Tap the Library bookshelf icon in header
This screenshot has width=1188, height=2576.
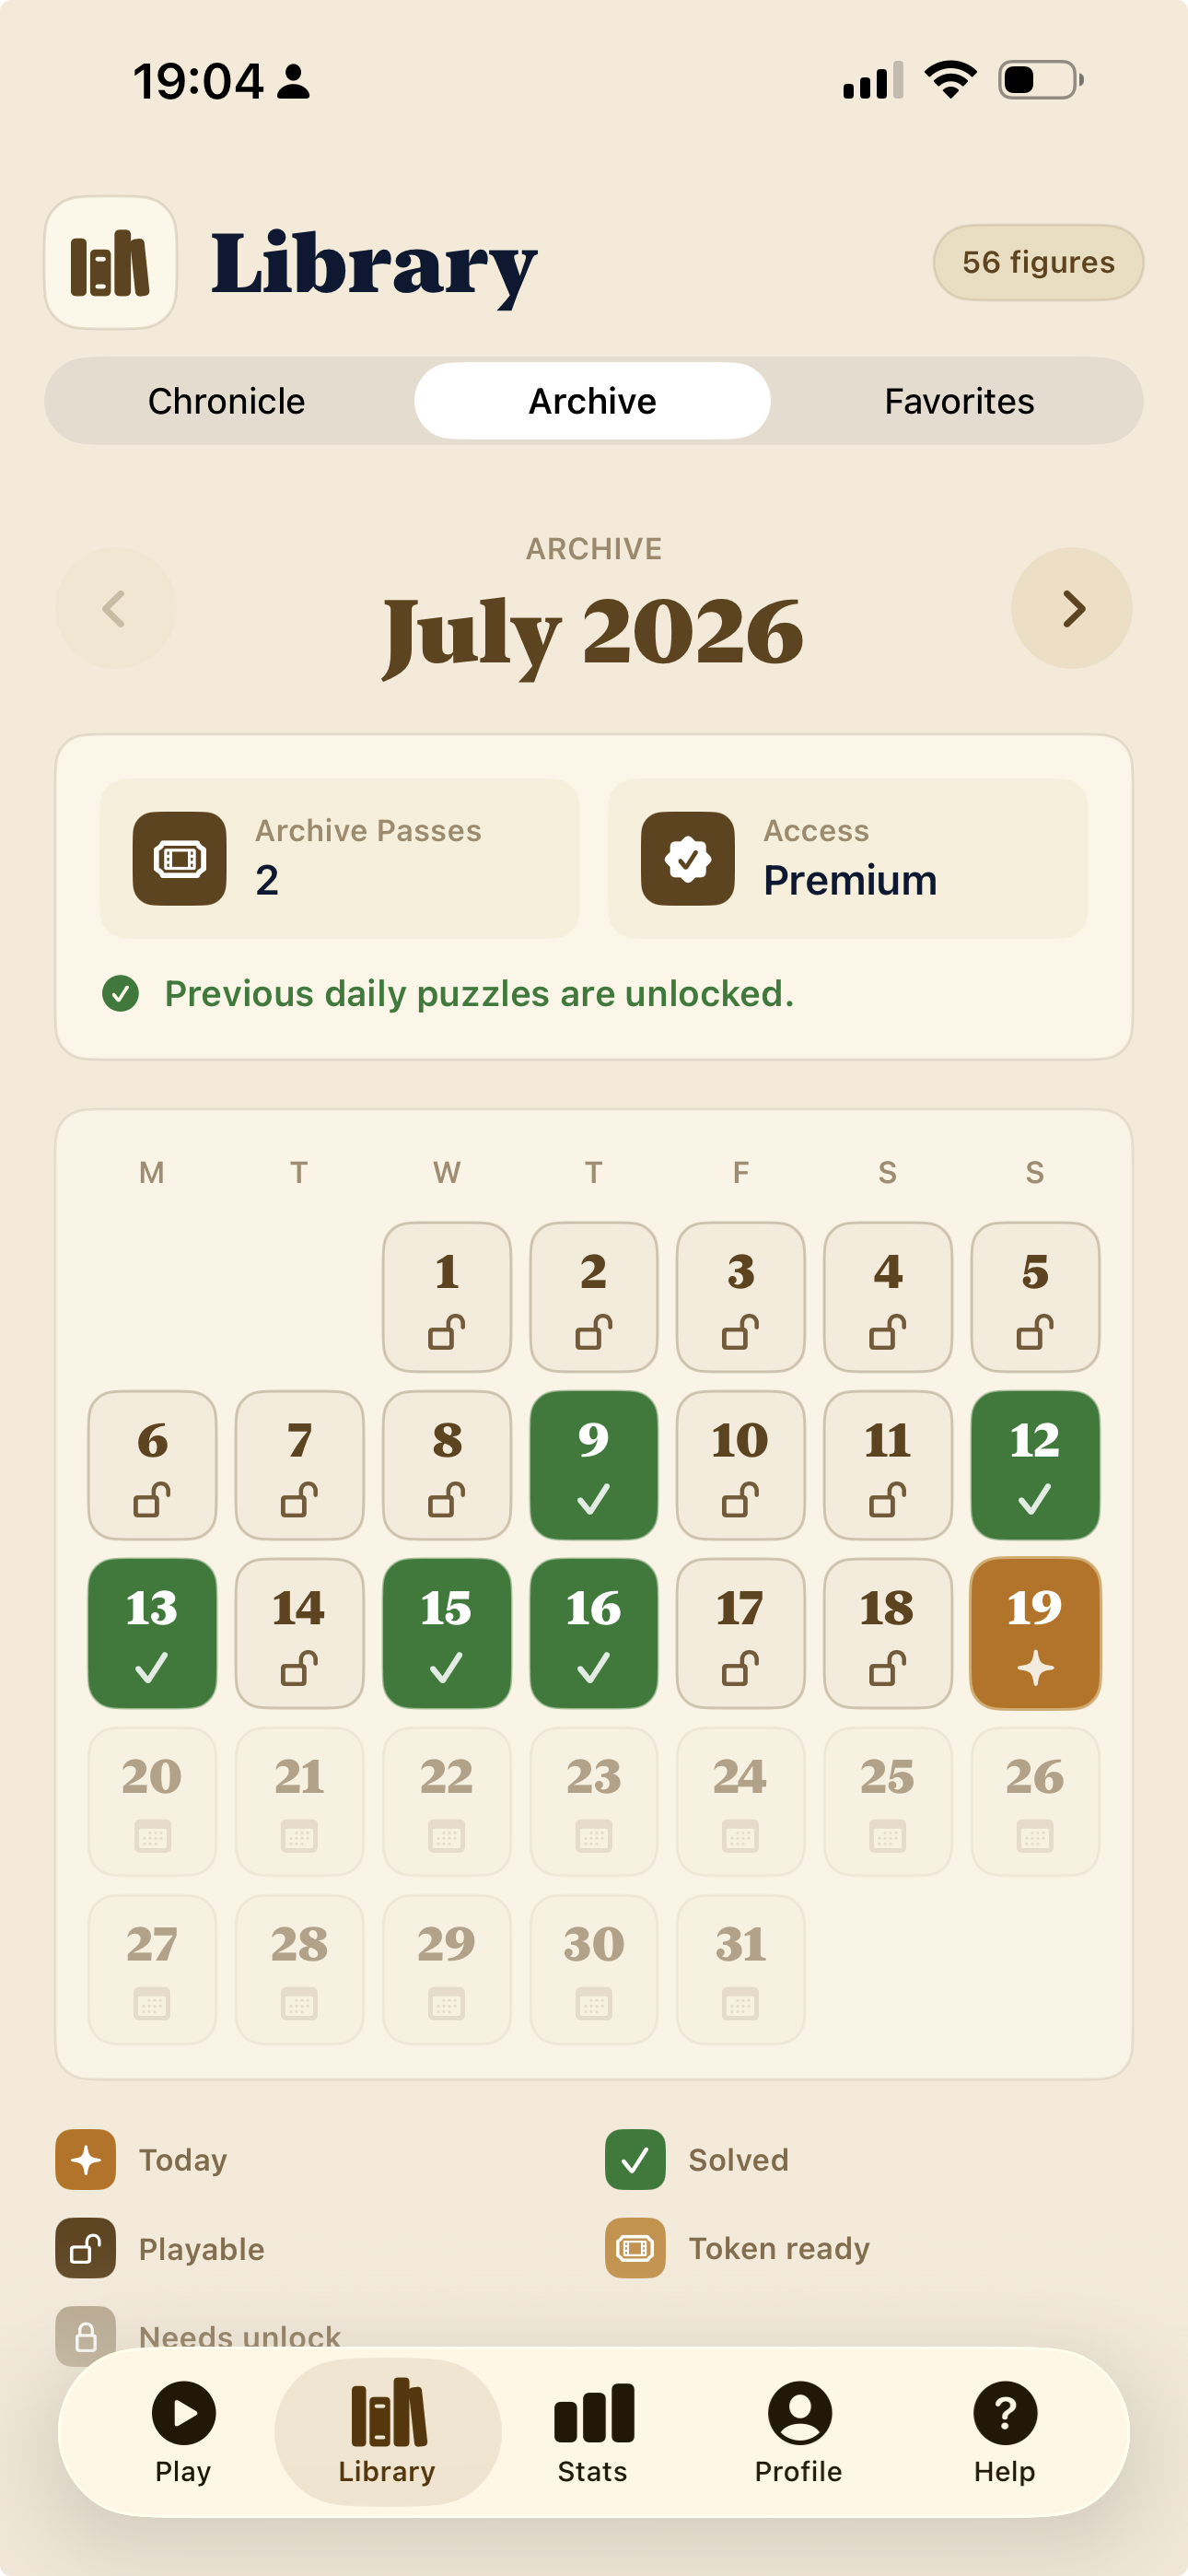click(x=110, y=263)
